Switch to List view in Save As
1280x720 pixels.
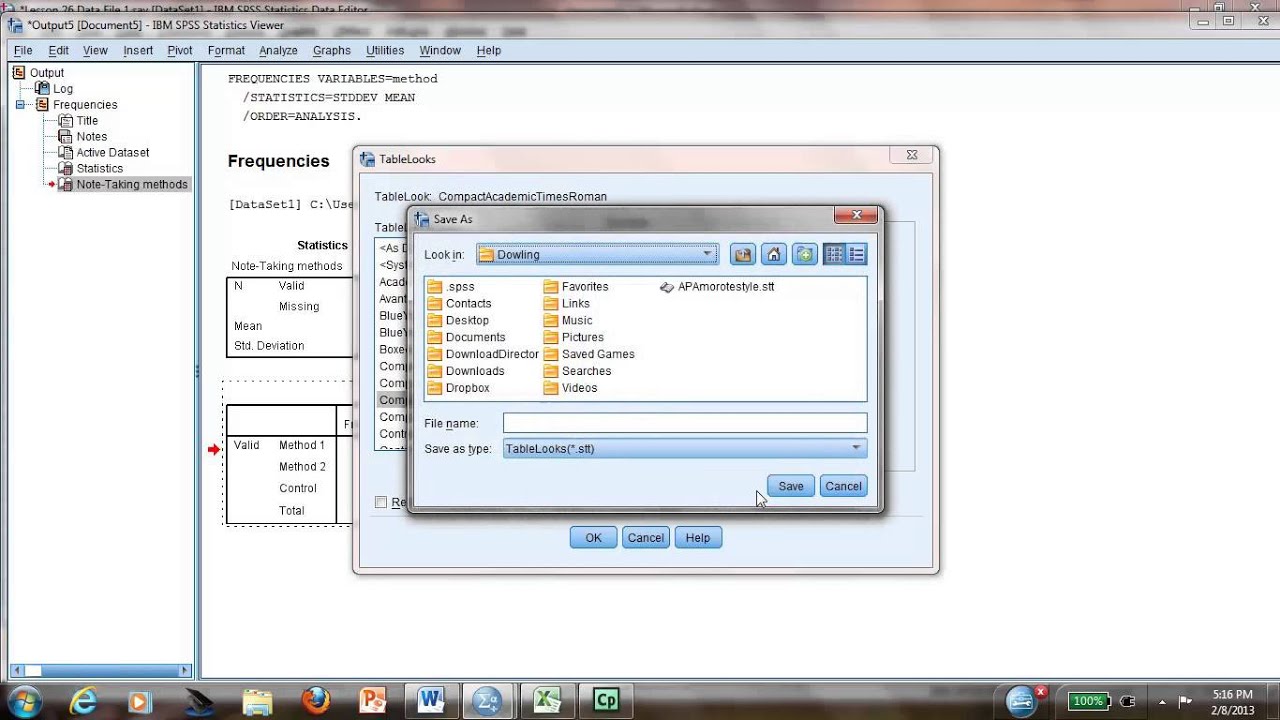[833, 255]
